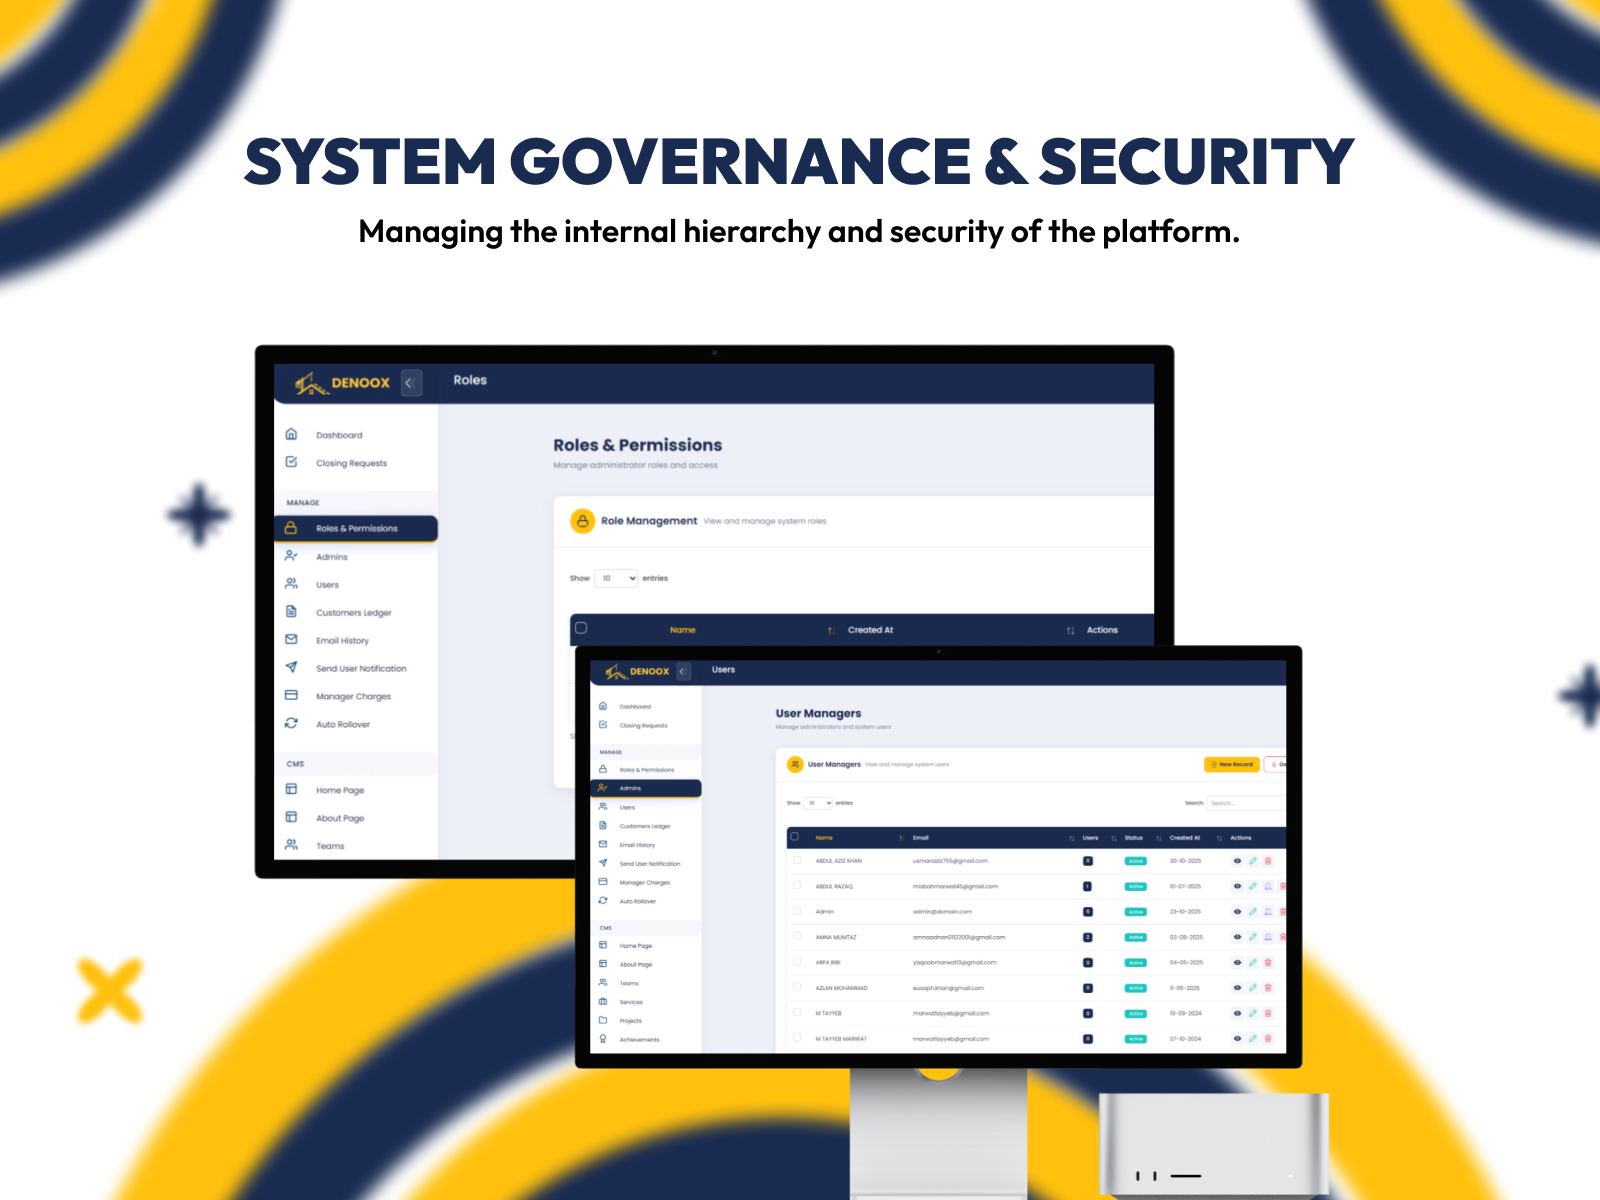Click Active status badge in Admin row
This screenshot has height=1200, width=1600.
coord(1136,912)
